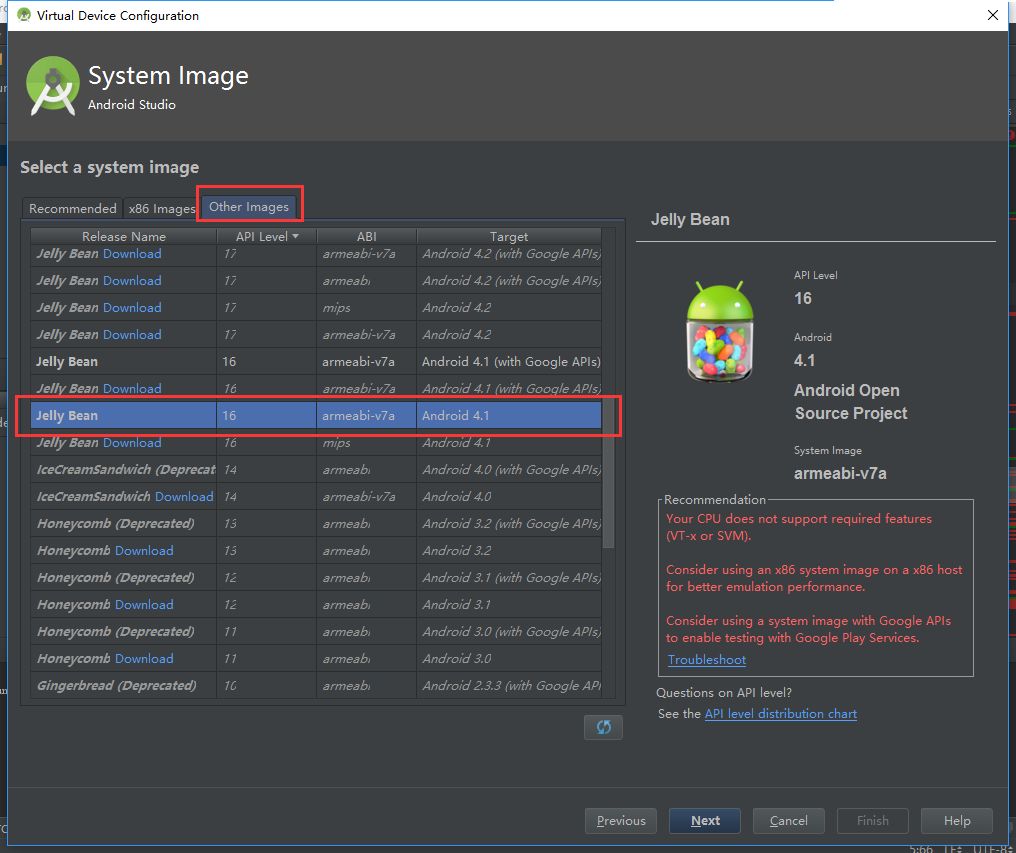Select the highlighted Jelly Bean Android 4.1 row
Image resolution: width=1016 pixels, height=853 pixels.
316,415
